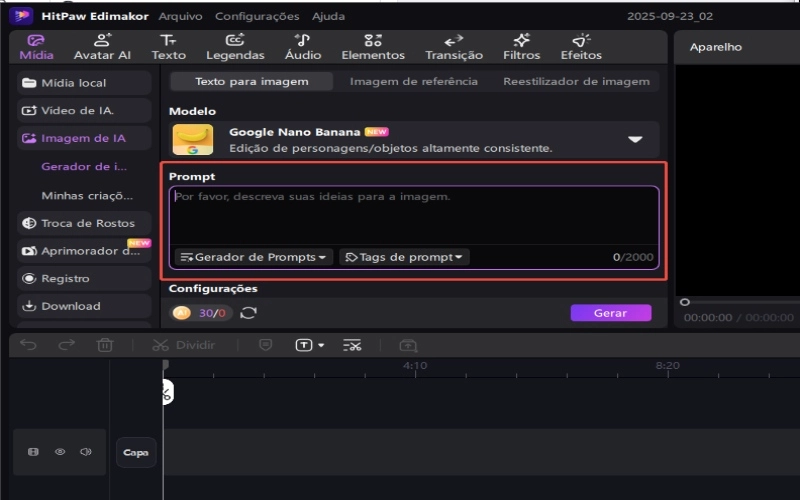Click the 0/2000 character counter
The image size is (800, 500).
633,257
